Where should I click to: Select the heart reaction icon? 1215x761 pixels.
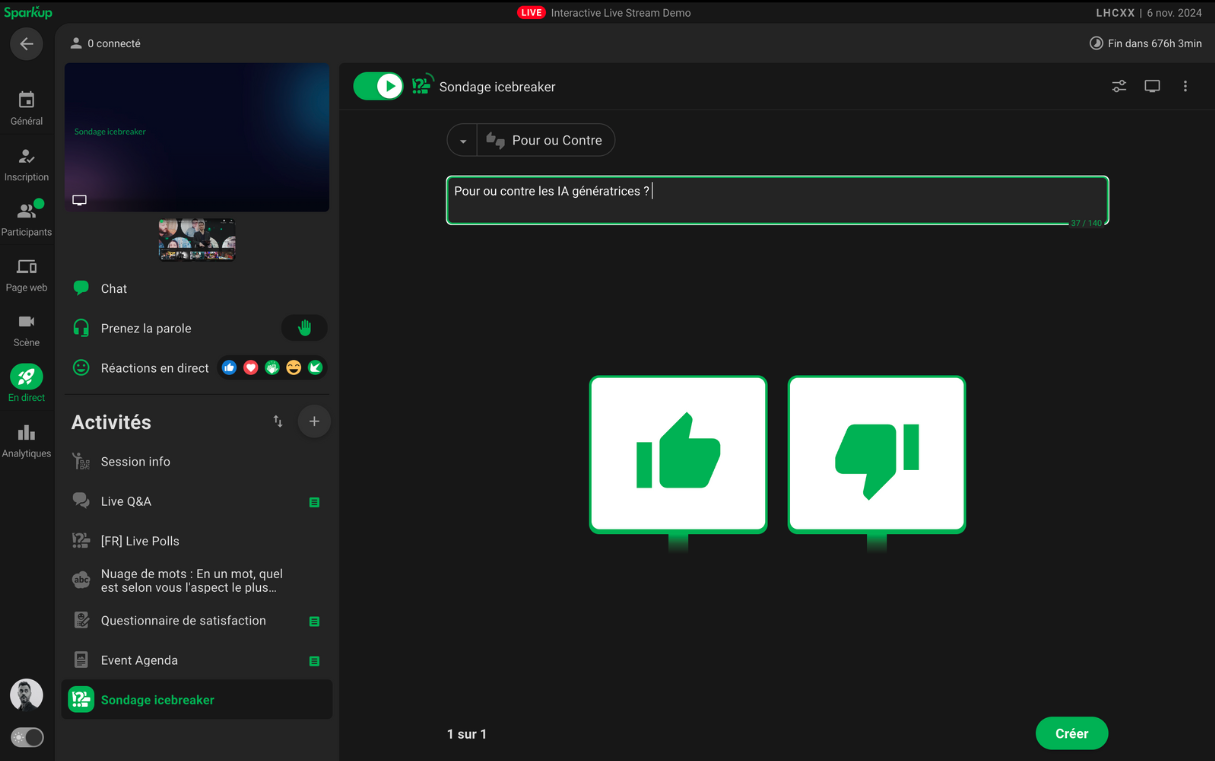tap(251, 368)
